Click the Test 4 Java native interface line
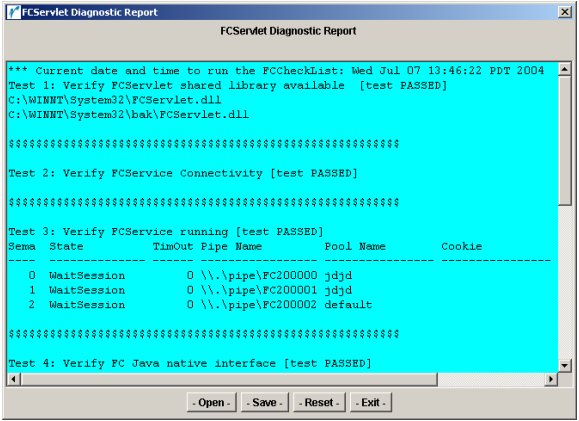579x421 pixels. [x=189, y=363]
